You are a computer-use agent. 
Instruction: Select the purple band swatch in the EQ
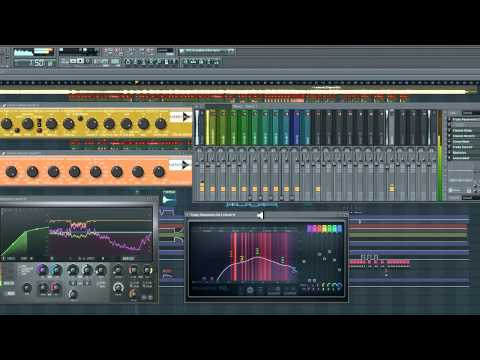tap(309, 228)
